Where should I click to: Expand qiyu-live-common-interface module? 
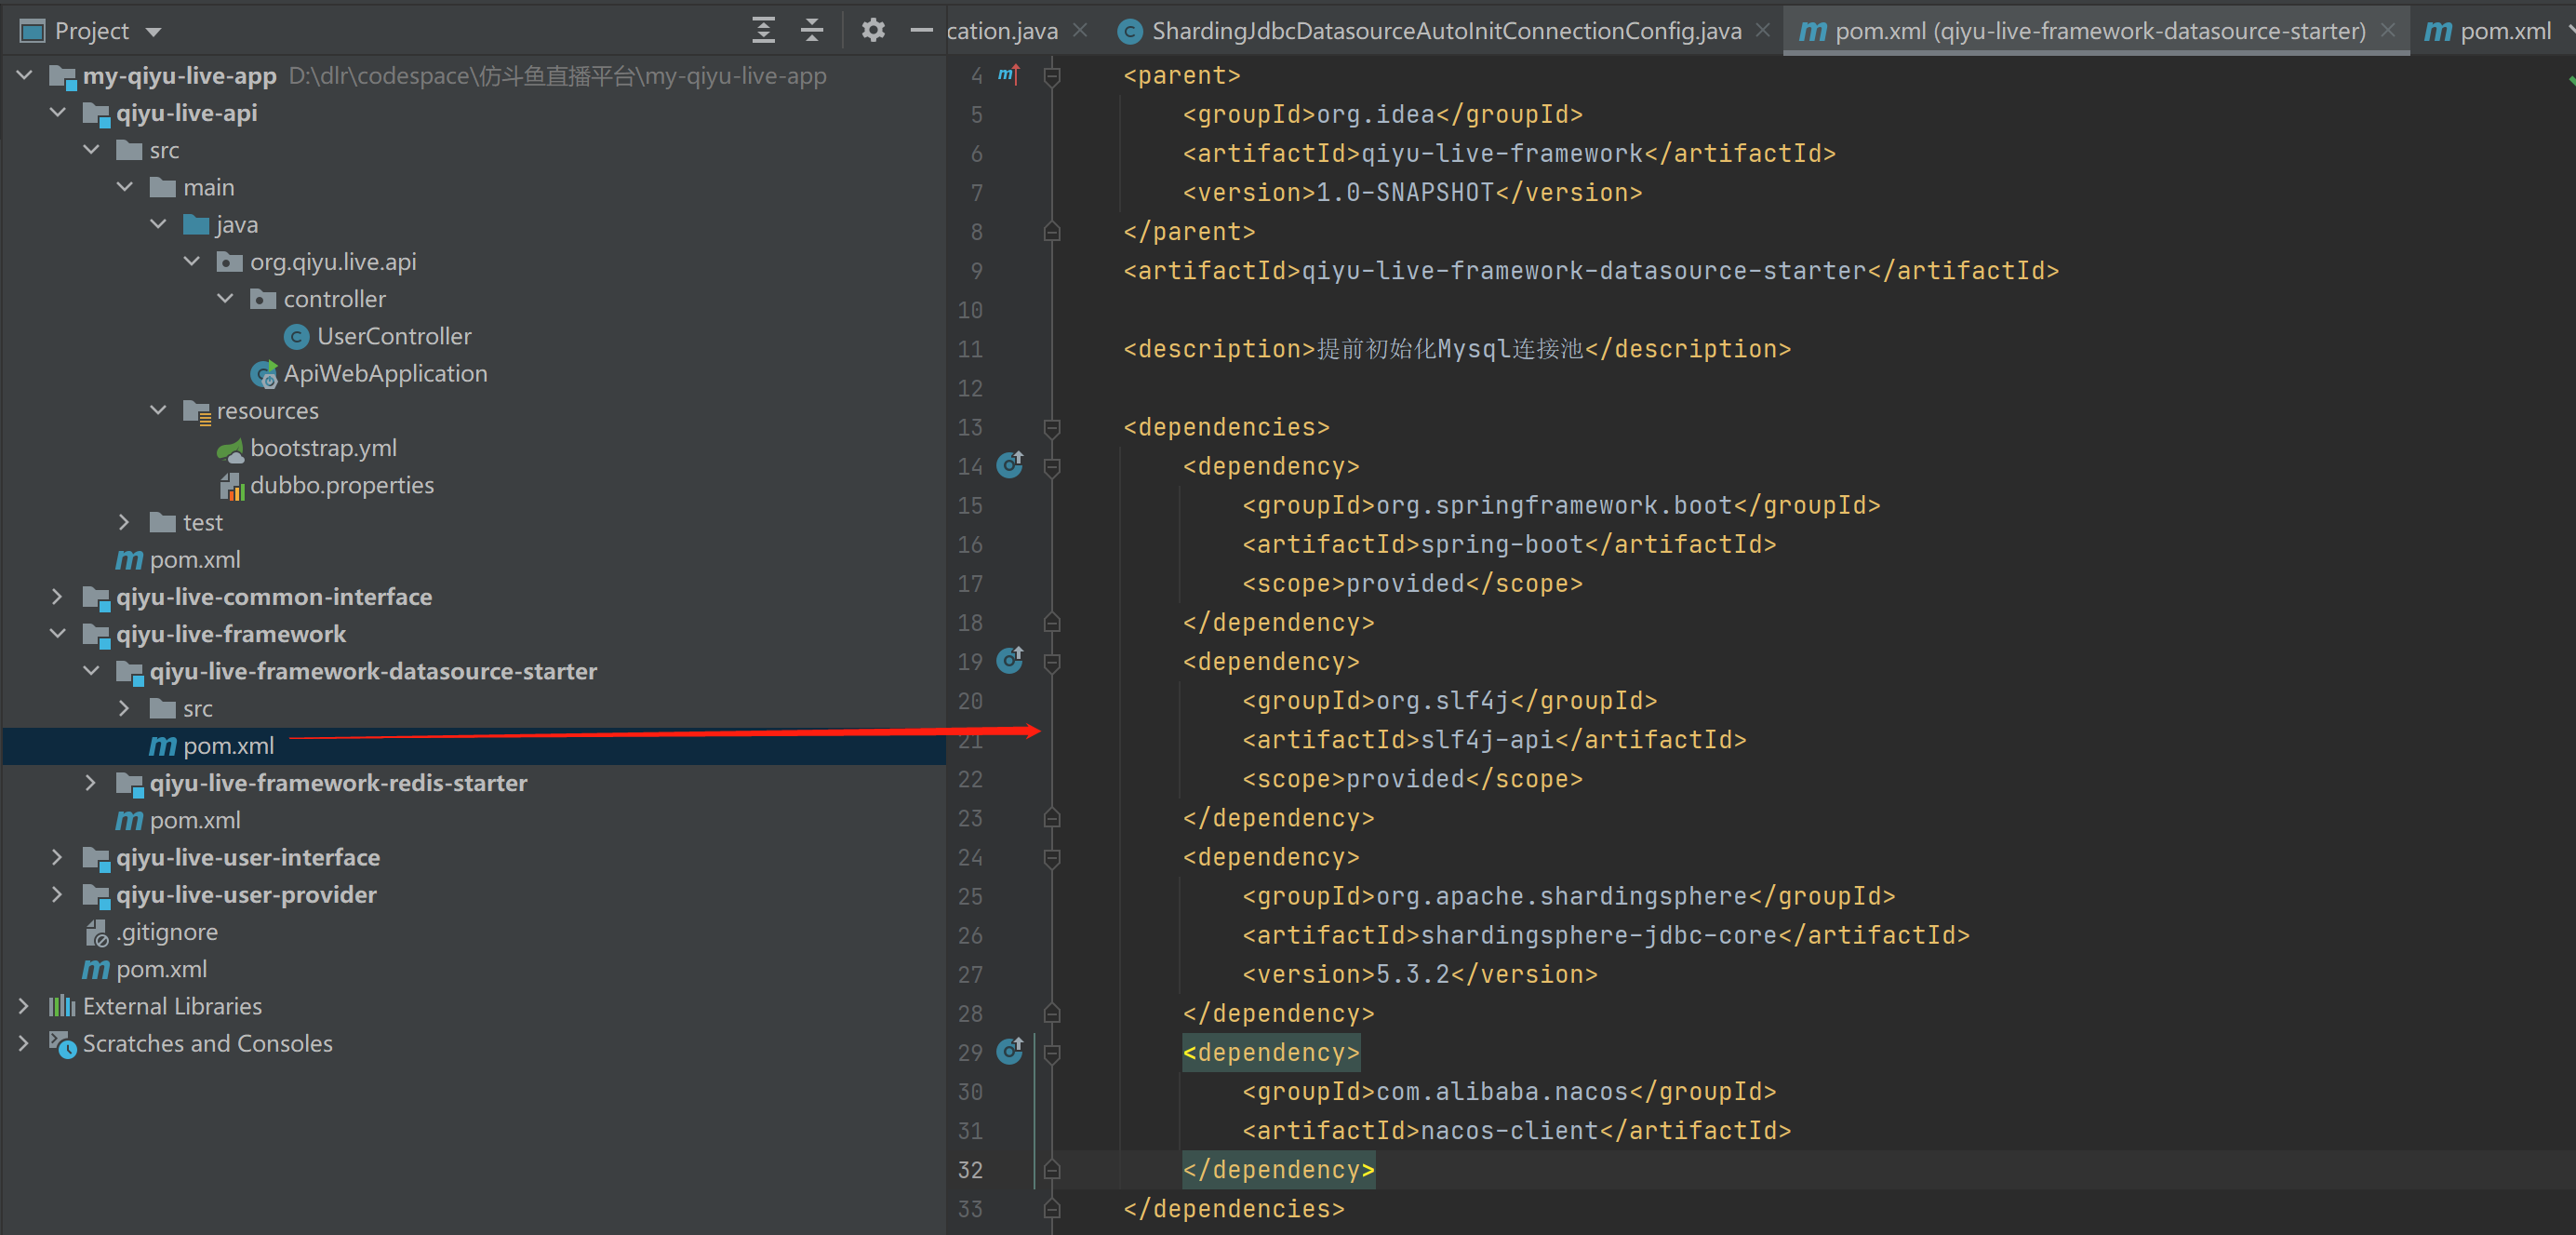point(58,597)
